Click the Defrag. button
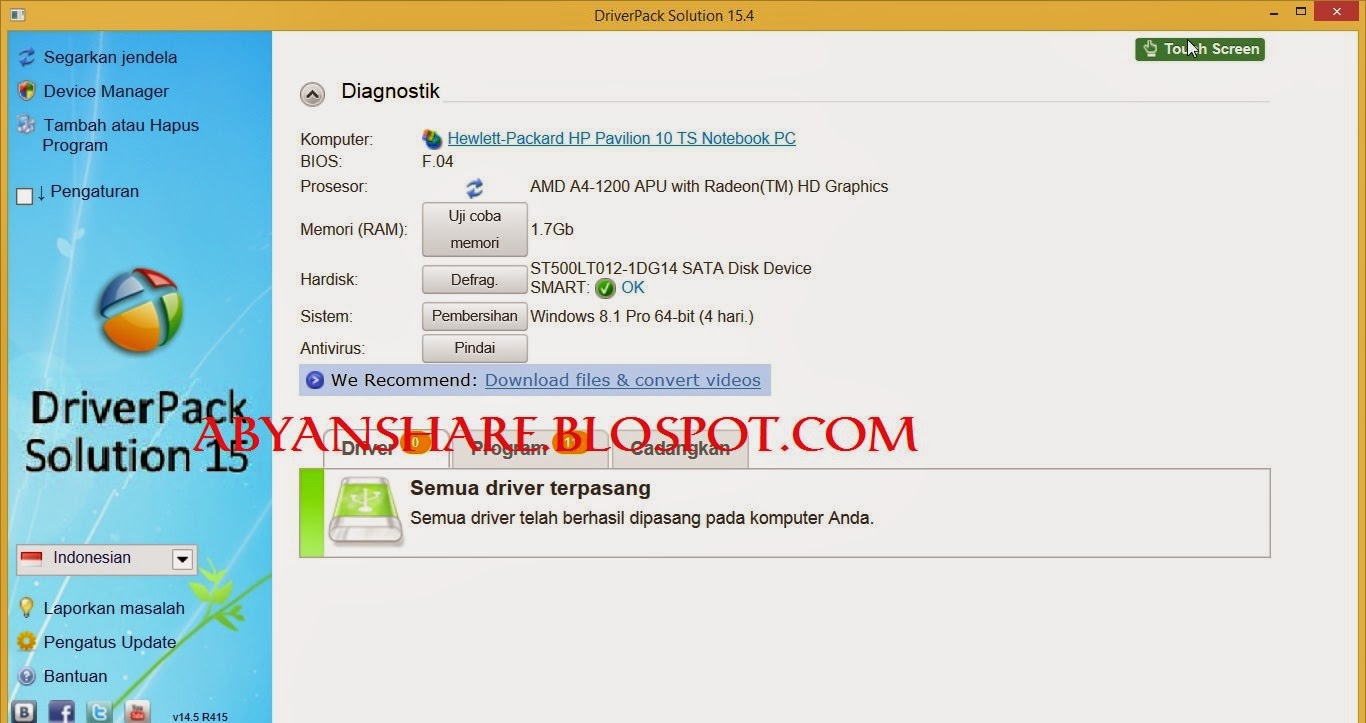Image resolution: width=1366 pixels, height=723 pixels. point(475,280)
